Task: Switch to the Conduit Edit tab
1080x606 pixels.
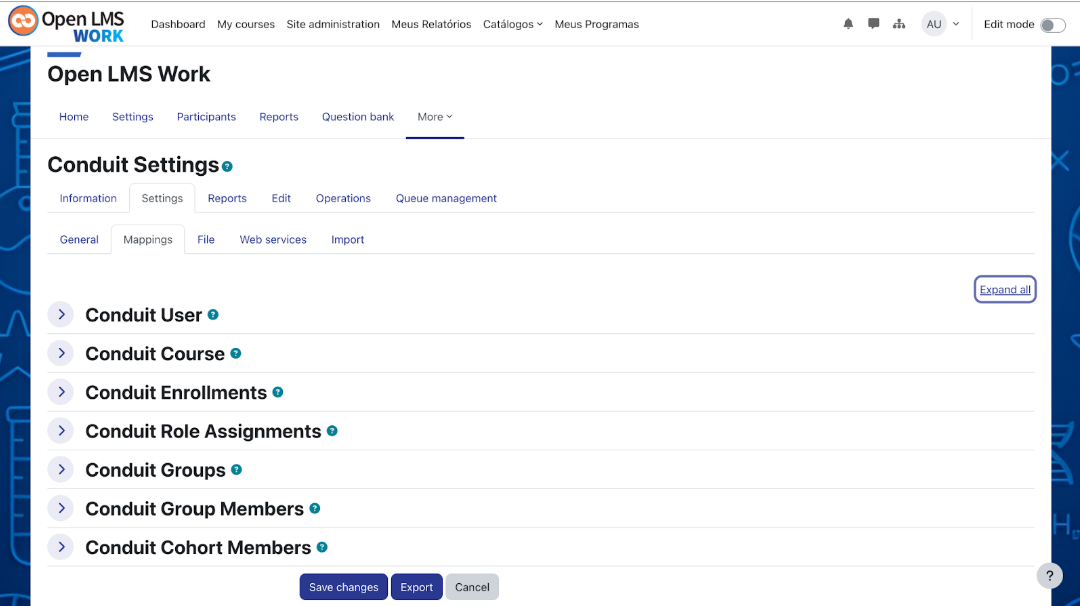Action: coord(281,198)
